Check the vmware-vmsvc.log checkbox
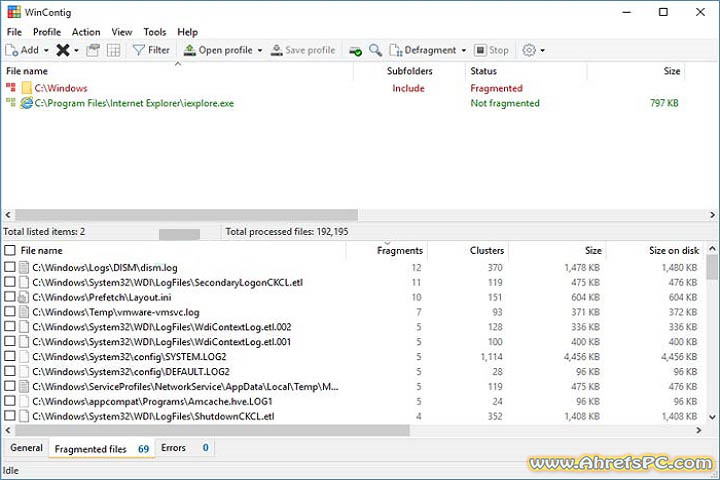 (x=10, y=311)
